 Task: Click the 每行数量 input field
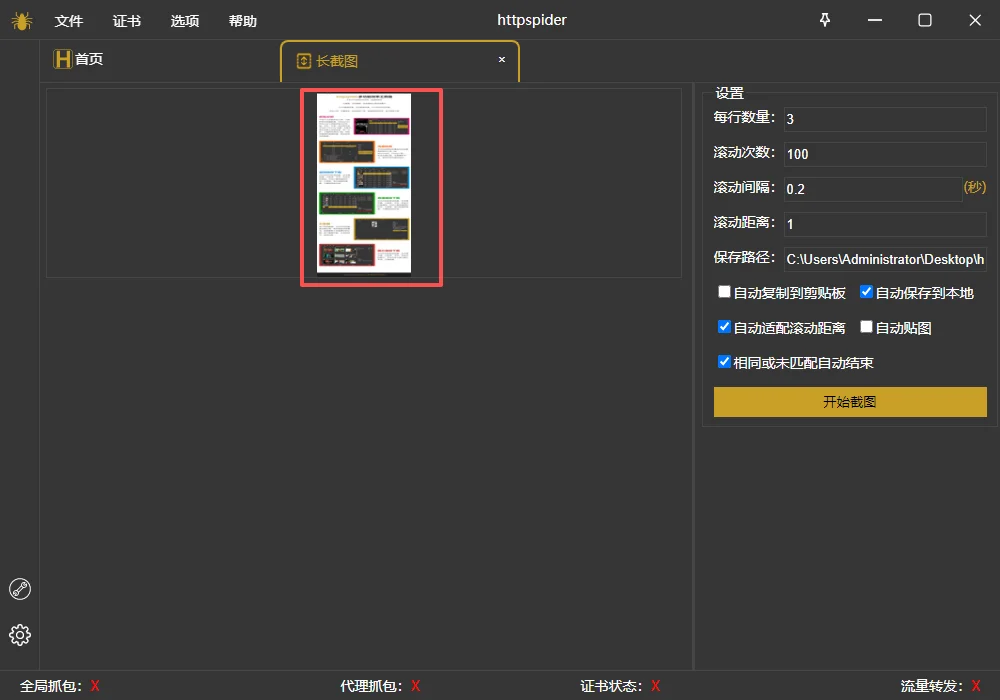[885, 119]
